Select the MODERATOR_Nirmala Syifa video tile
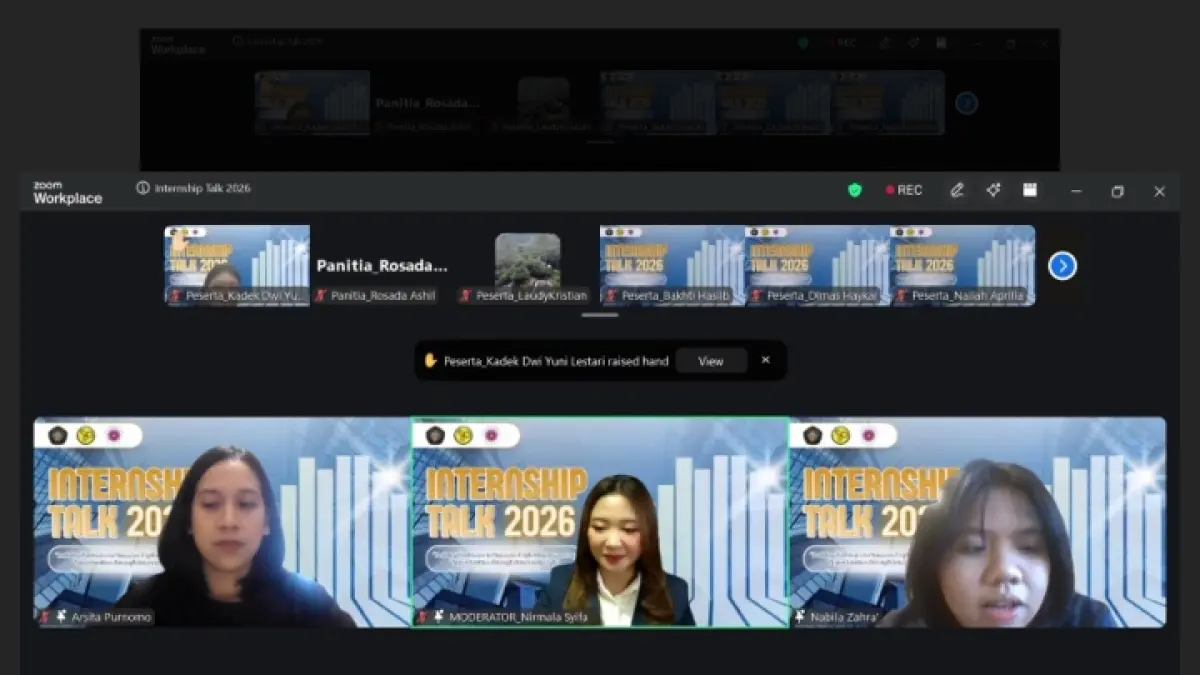1200x675 pixels. (600, 522)
